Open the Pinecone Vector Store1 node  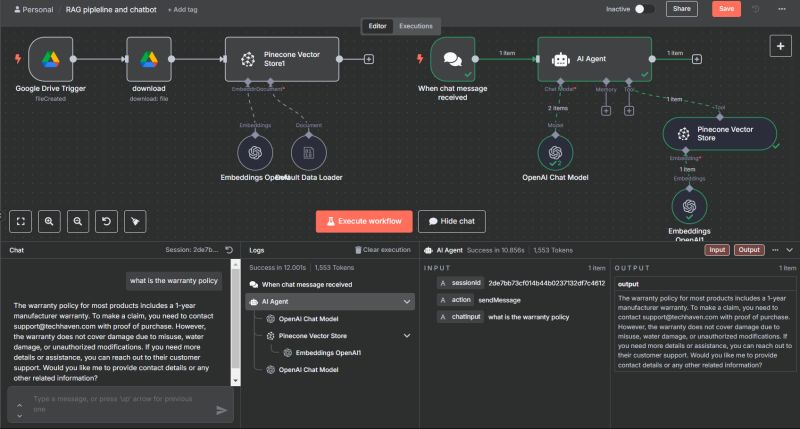tap(282, 59)
